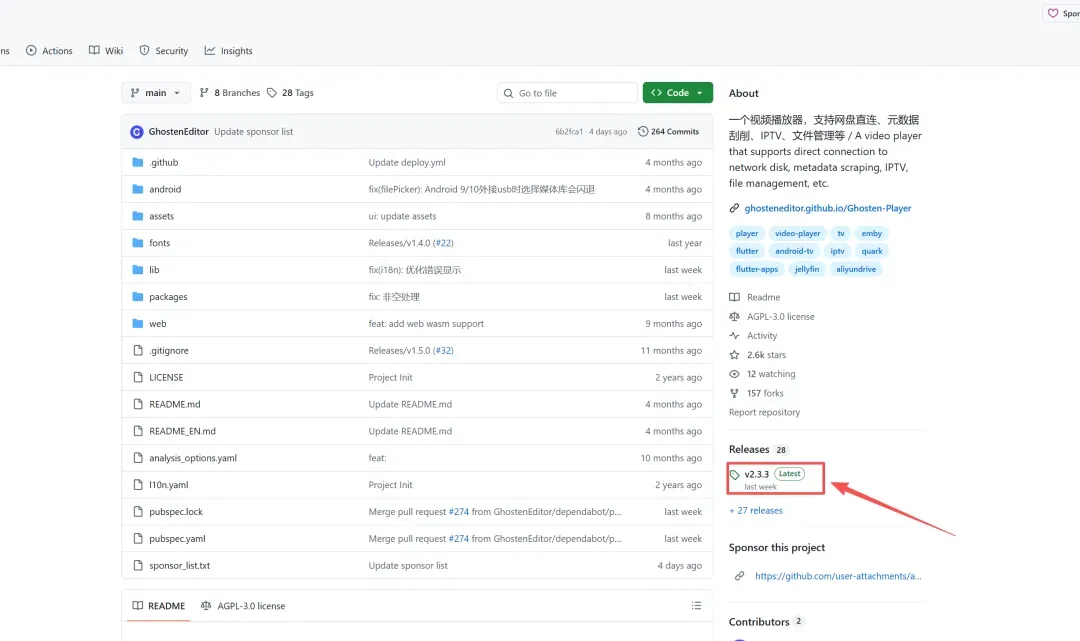The width and height of the screenshot is (1080, 641).
Task: Open the 264 Commits history
Action: click(668, 132)
